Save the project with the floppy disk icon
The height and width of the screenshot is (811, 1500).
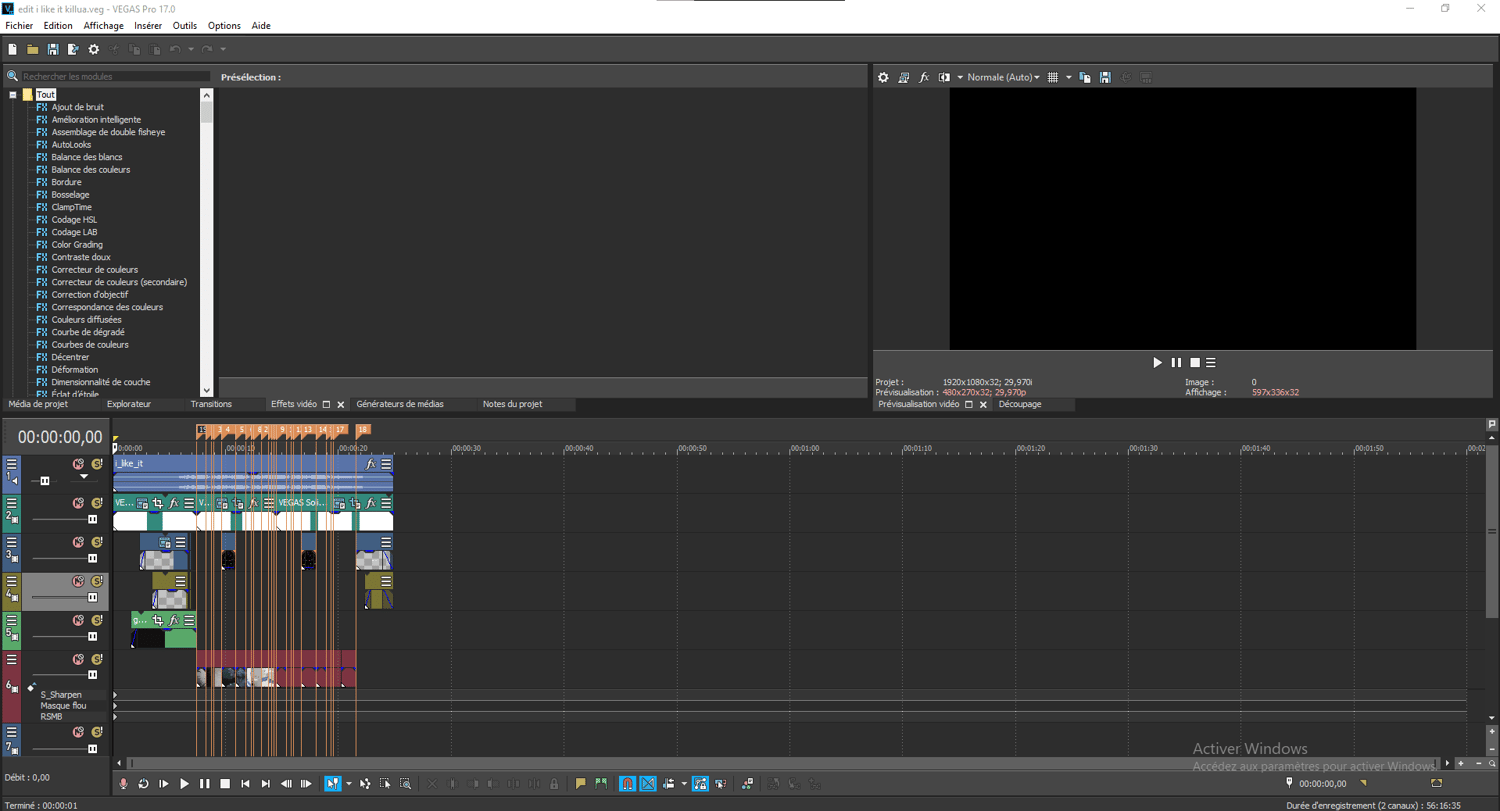[x=53, y=49]
